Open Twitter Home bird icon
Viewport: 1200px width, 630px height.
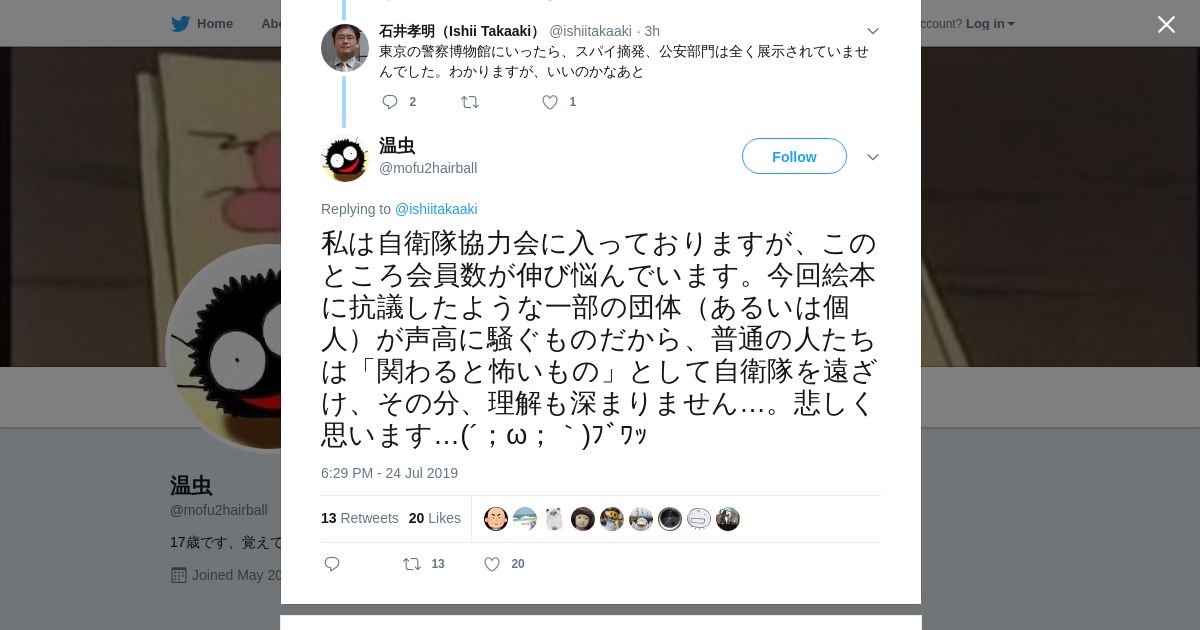click(x=180, y=23)
